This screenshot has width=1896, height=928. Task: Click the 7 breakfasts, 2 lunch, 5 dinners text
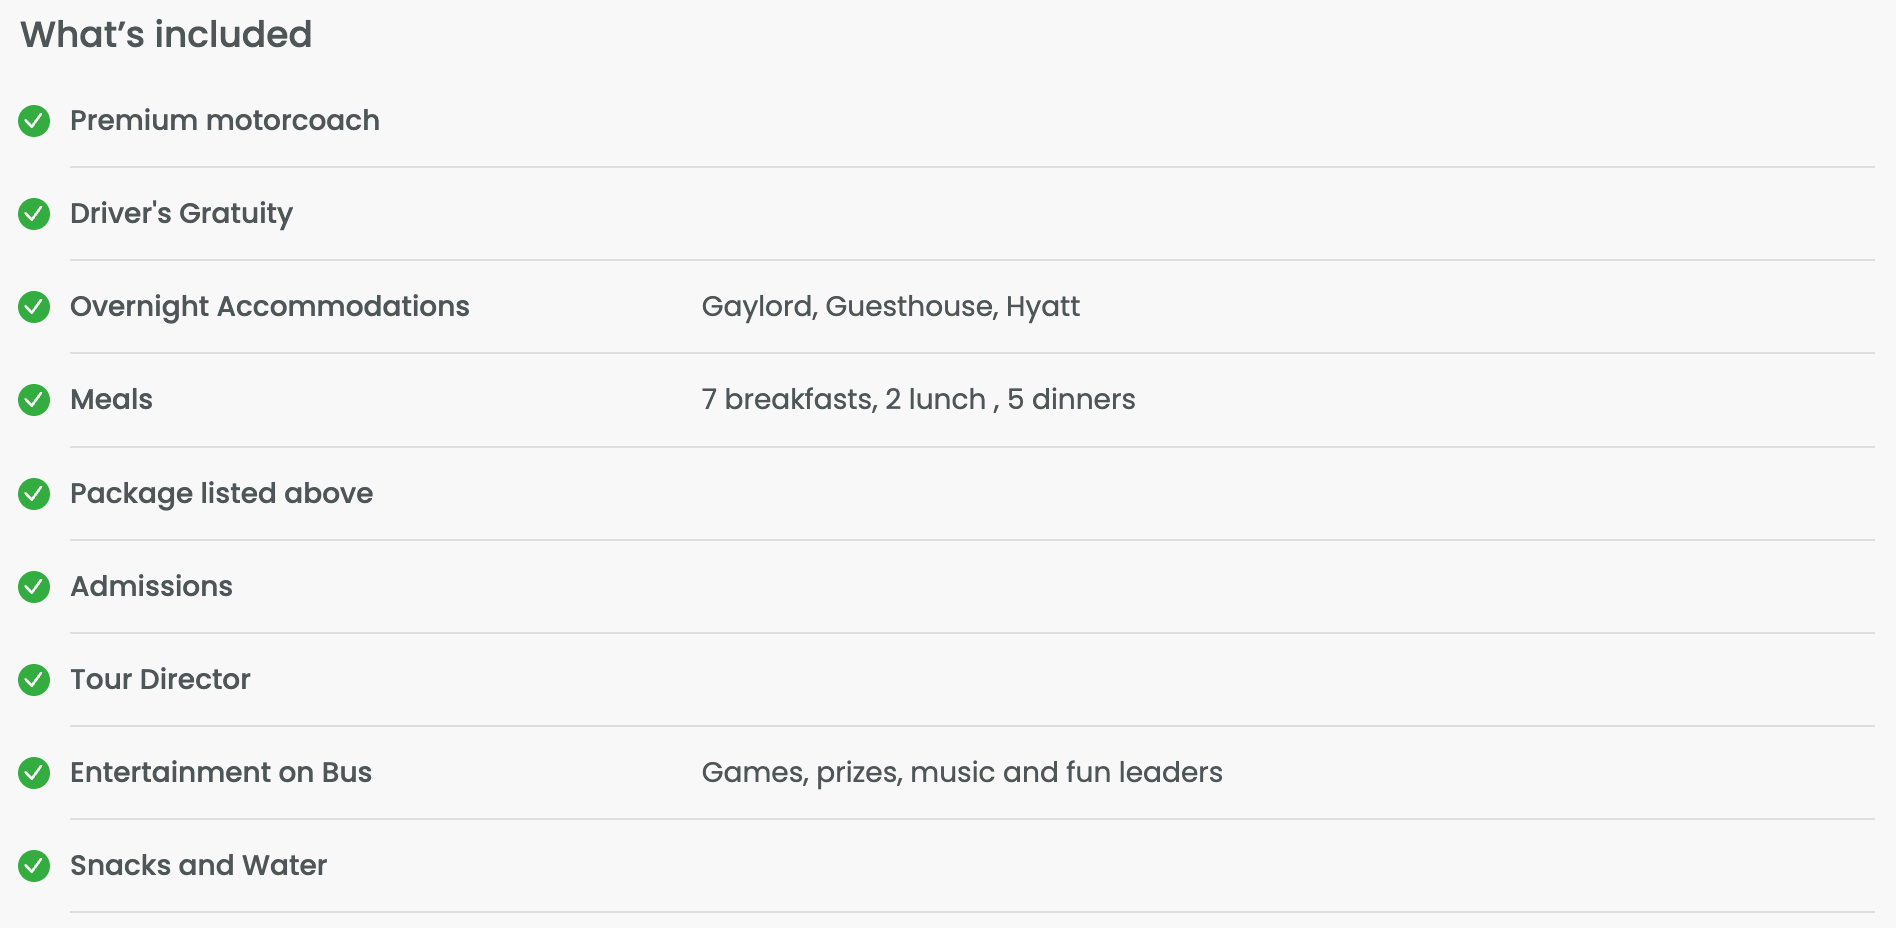[918, 400]
